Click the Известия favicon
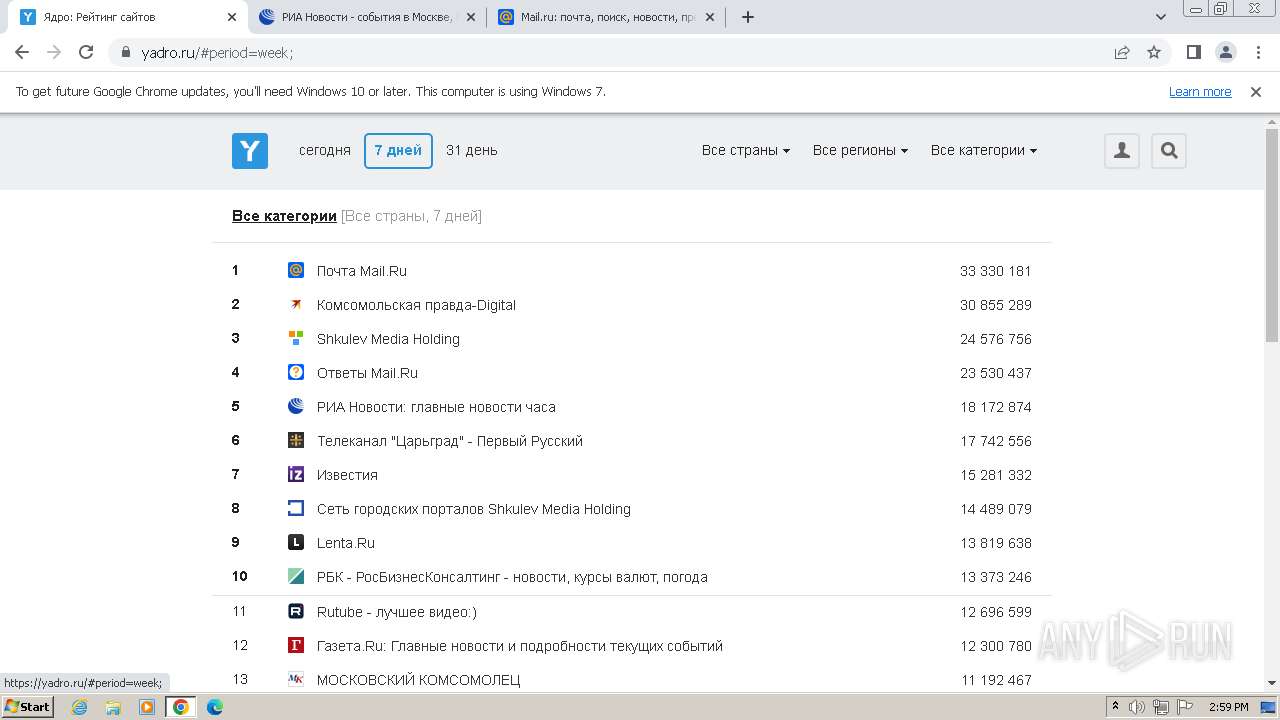1280x720 pixels. 296,474
